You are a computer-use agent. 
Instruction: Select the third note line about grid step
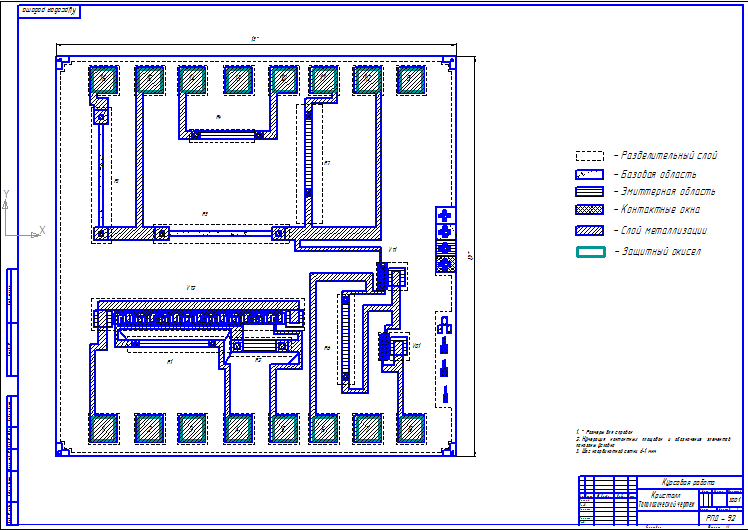point(616,451)
